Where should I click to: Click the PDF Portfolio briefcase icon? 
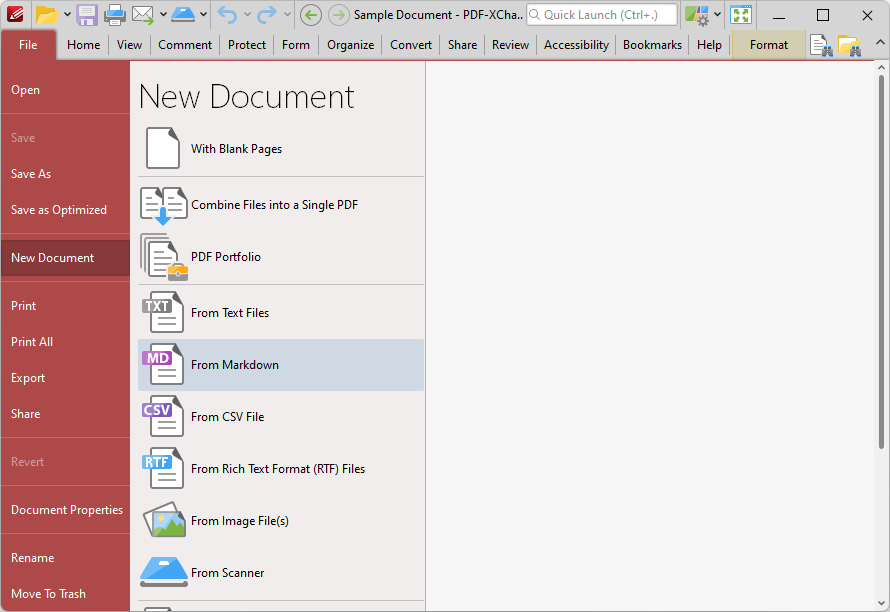[164, 257]
